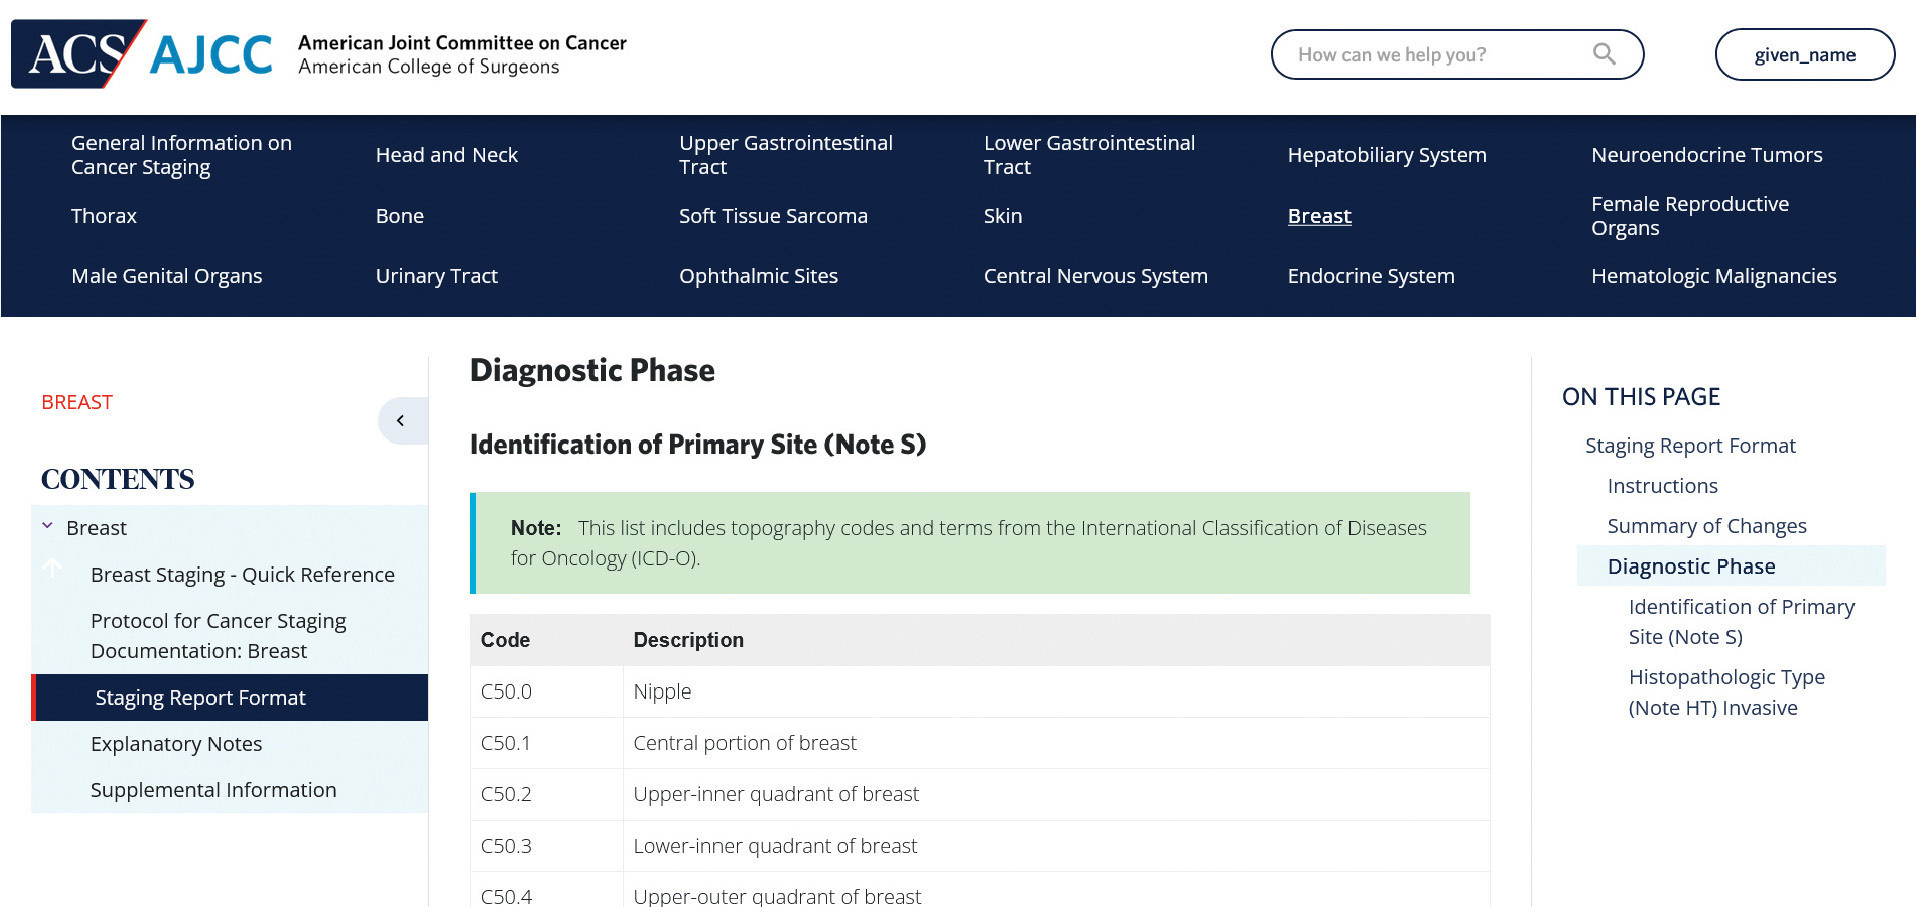Collapse the sidebar using the chevron button
This screenshot has width=1920, height=907.
(x=402, y=420)
